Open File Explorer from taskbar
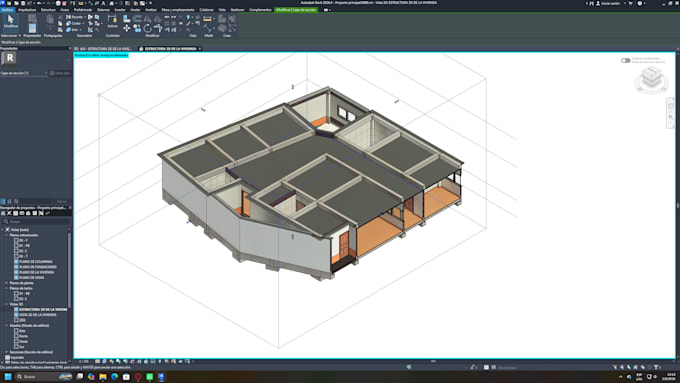 103,376
